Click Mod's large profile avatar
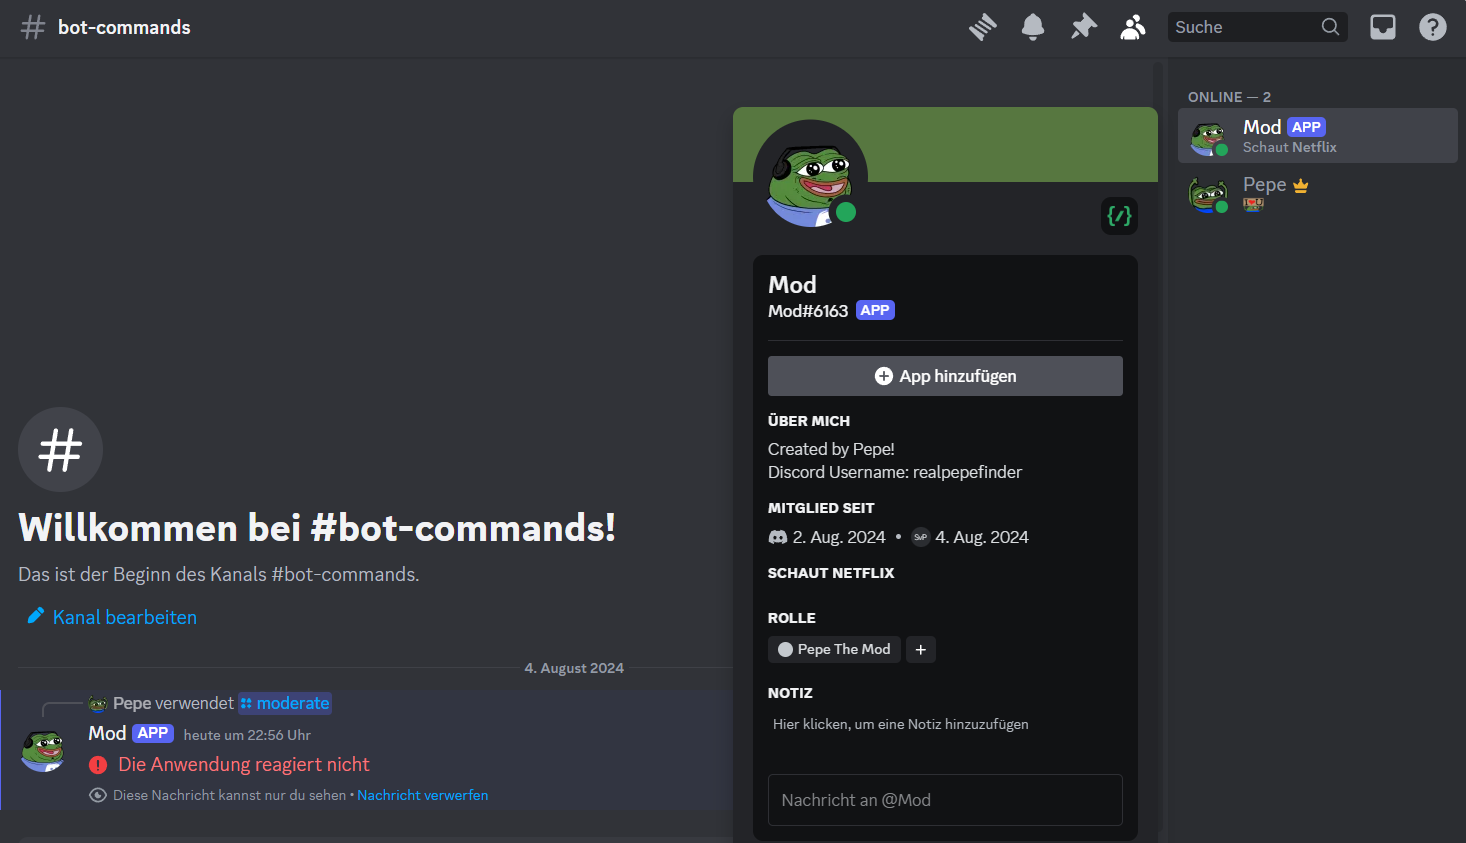This screenshot has height=843, width=1466. click(810, 175)
